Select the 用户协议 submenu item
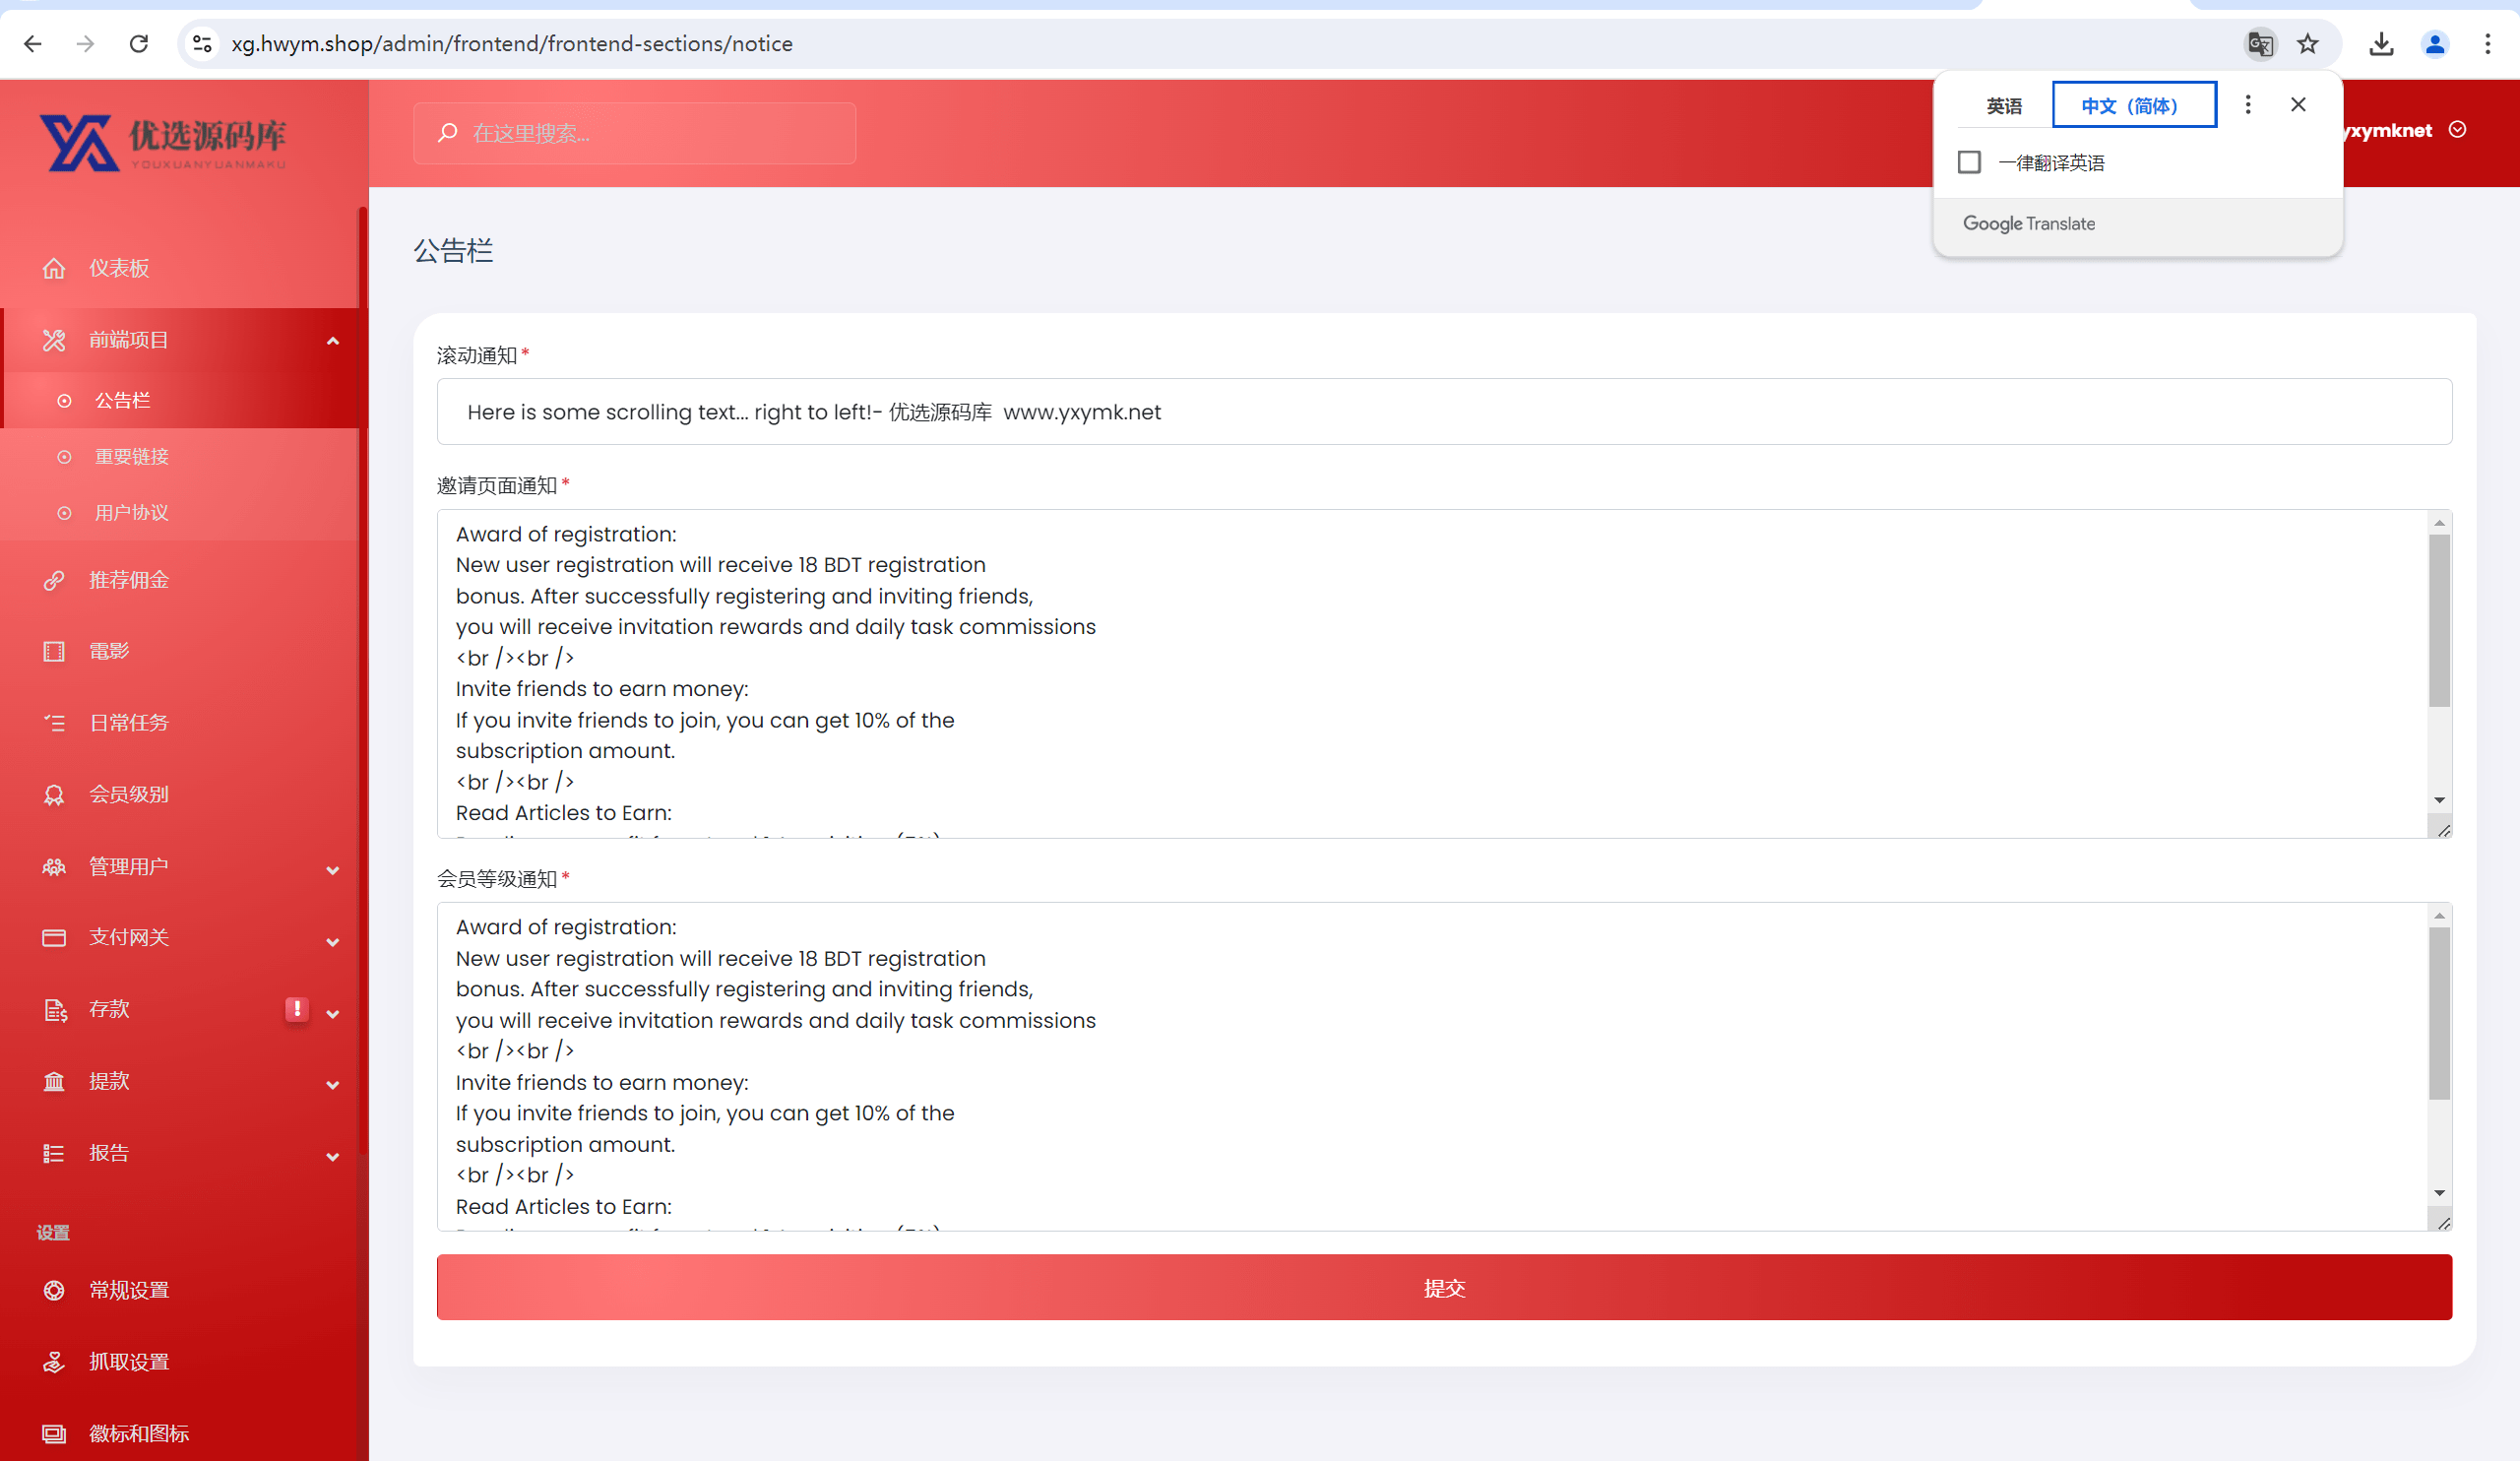 131,513
